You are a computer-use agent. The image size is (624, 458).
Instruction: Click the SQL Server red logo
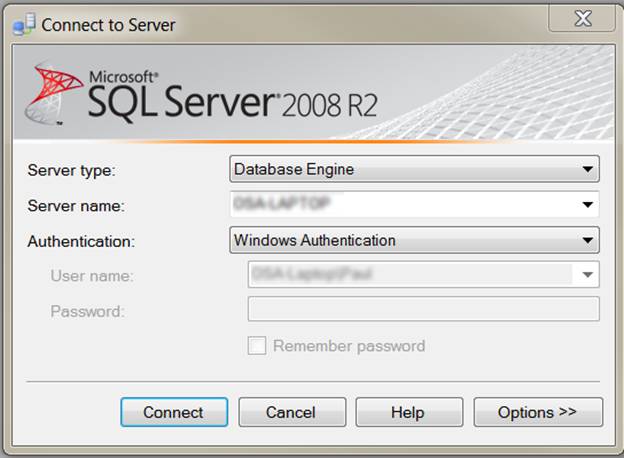[54, 94]
